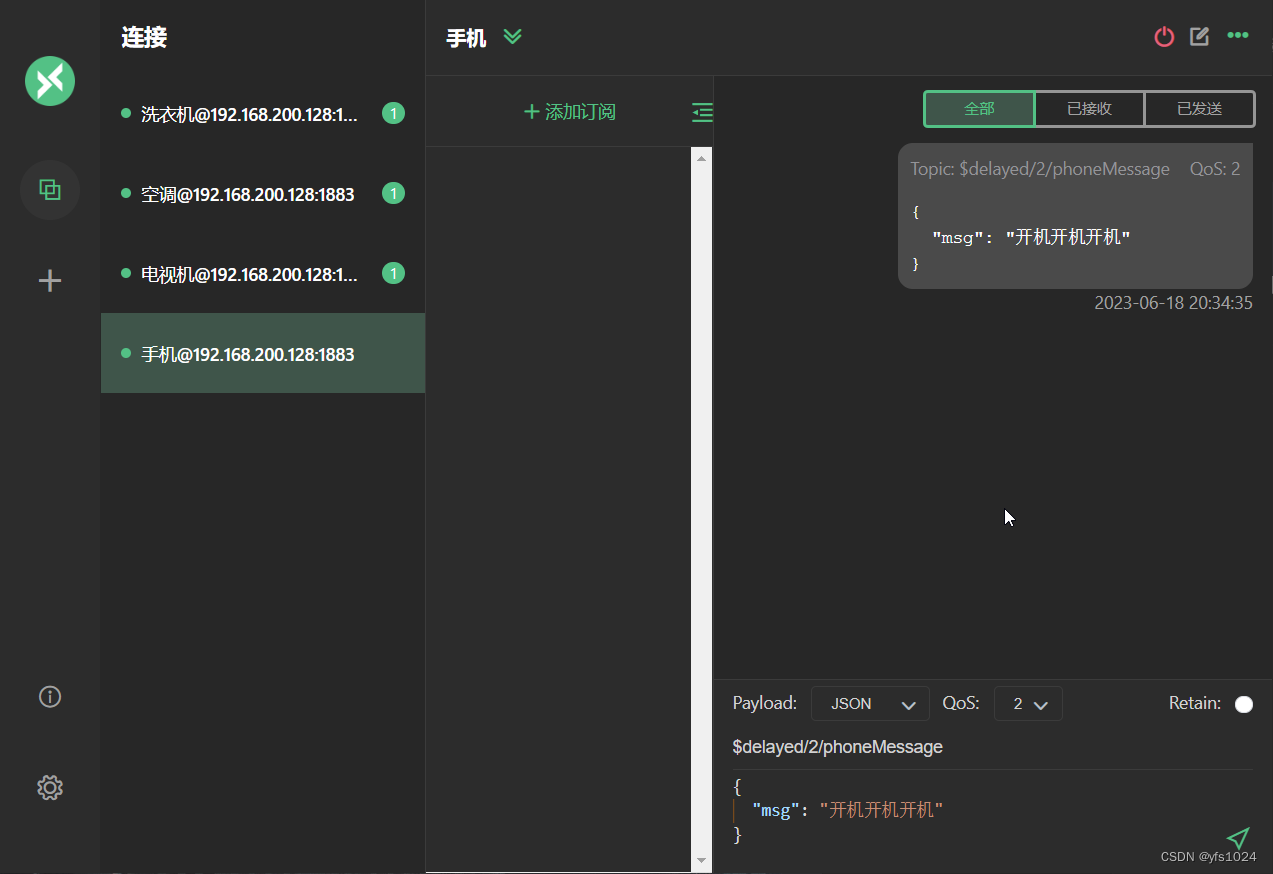The height and width of the screenshot is (874, 1273).
Task: Click the subscription list scroll-down arrow
Action: 701,860
